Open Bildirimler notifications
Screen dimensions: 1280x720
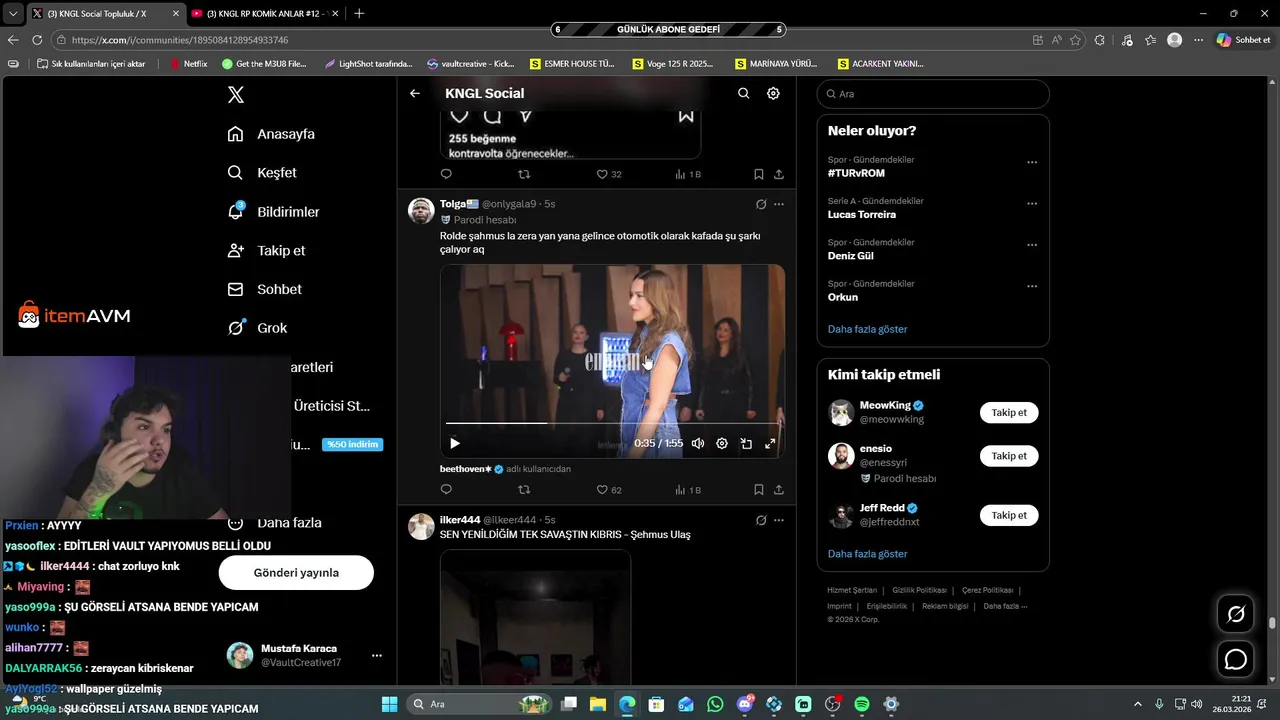click(x=274, y=212)
